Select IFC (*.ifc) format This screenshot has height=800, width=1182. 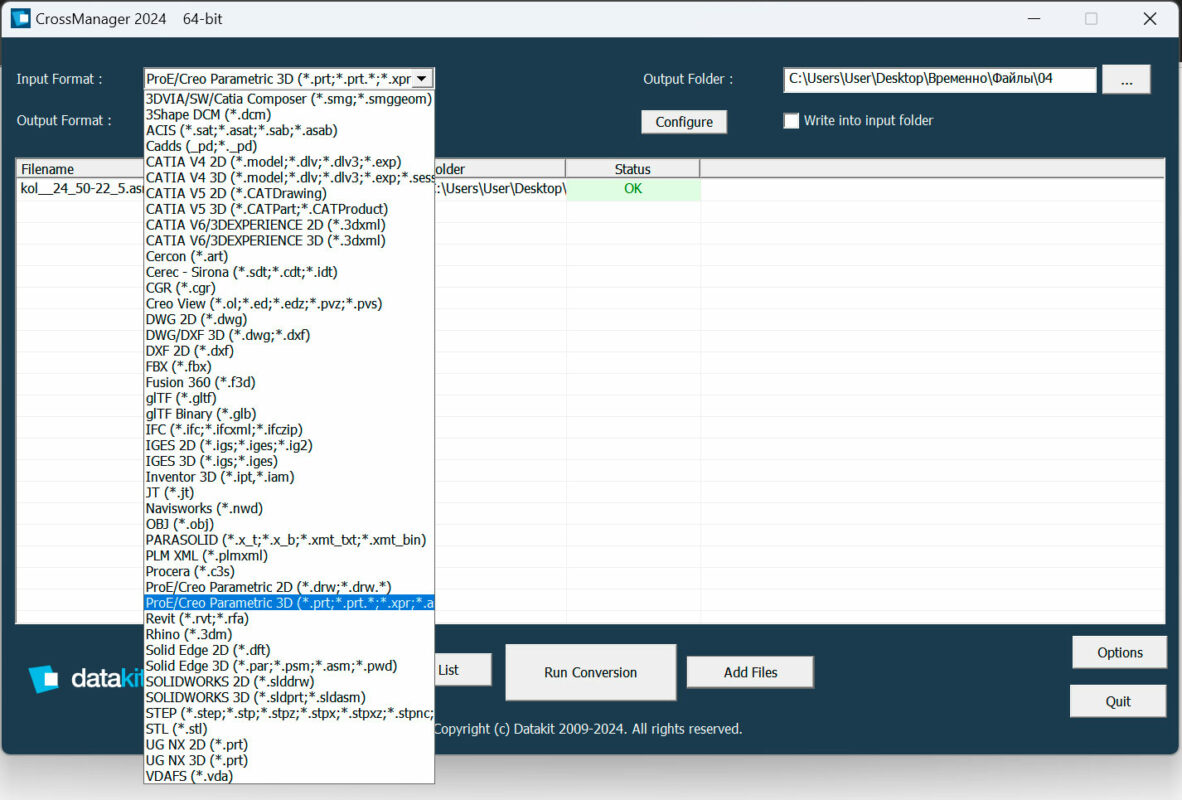289,430
